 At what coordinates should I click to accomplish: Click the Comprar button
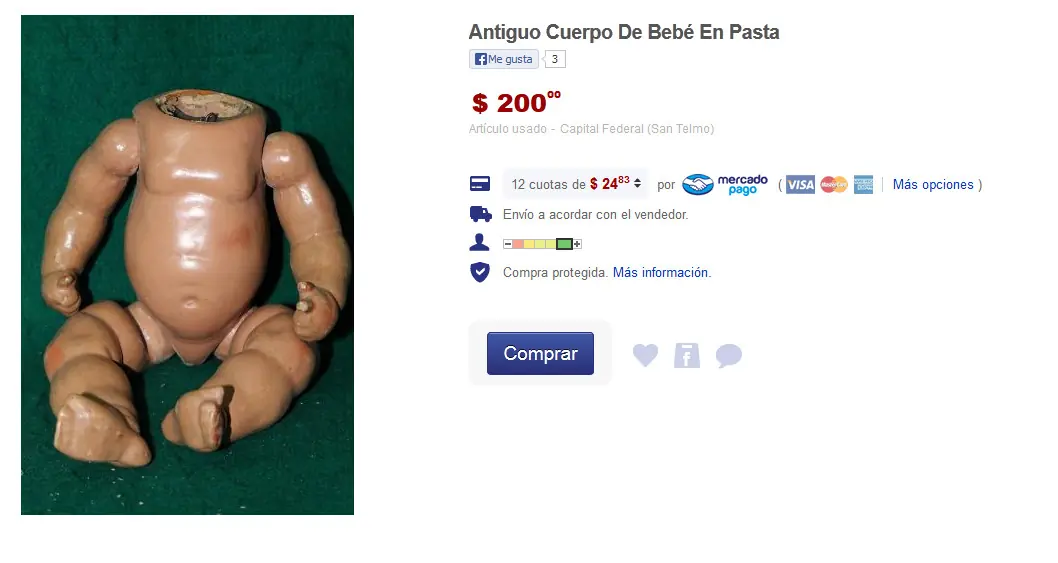[540, 353]
